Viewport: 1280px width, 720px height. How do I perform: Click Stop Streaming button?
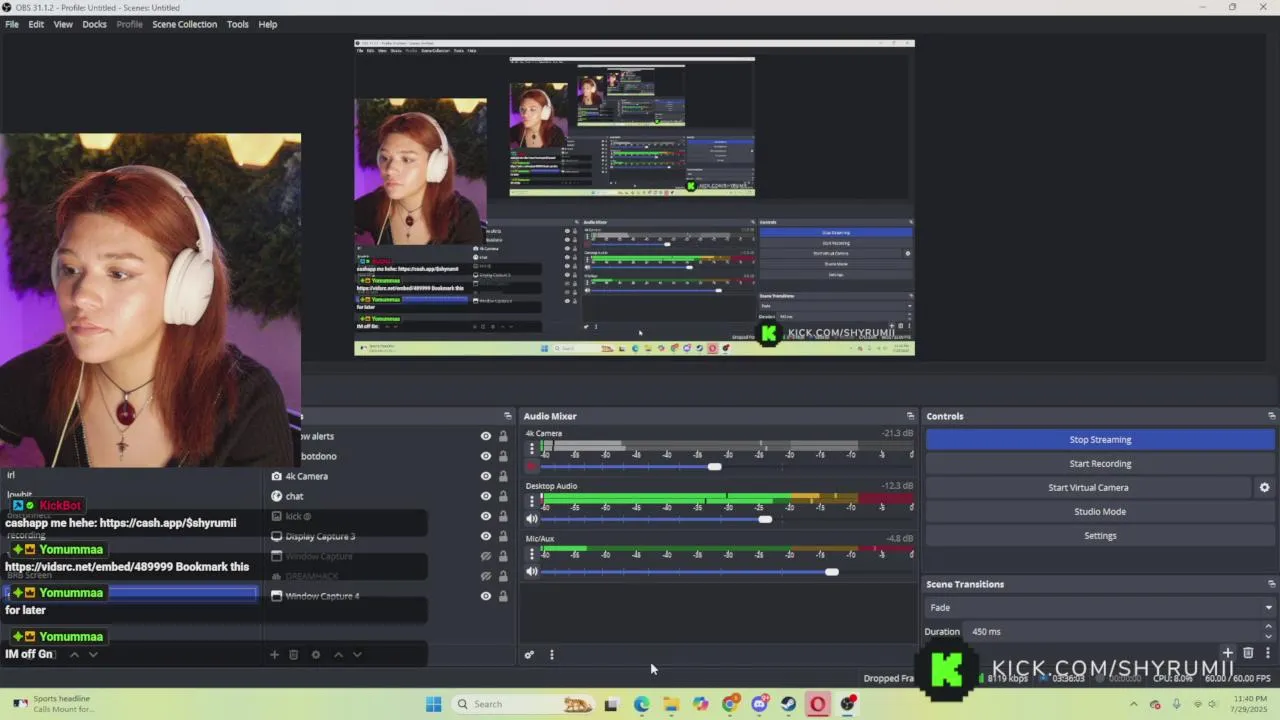(1100, 439)
